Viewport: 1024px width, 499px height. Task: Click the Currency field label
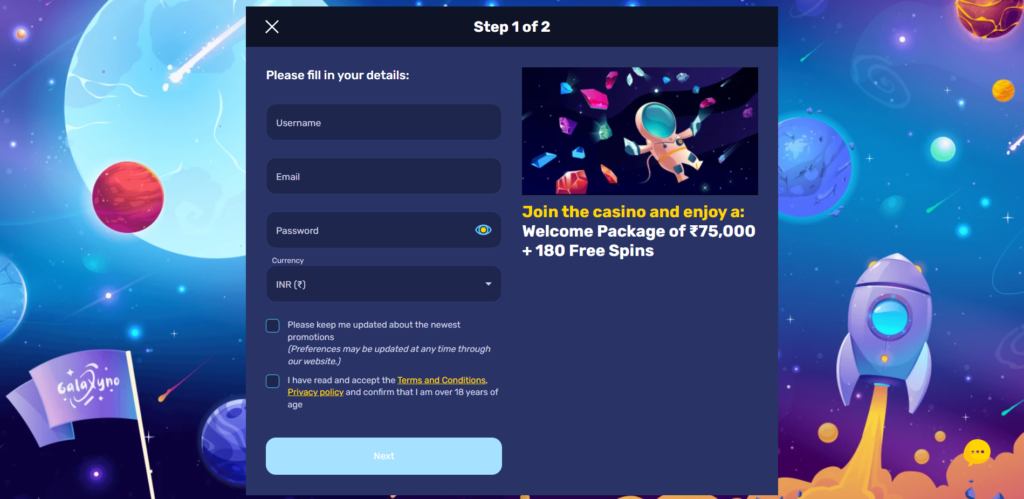point(288,261)
